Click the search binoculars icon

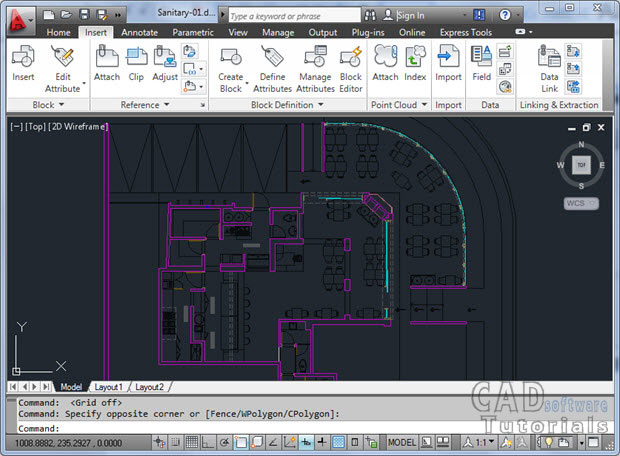click(x=370, y=15)
